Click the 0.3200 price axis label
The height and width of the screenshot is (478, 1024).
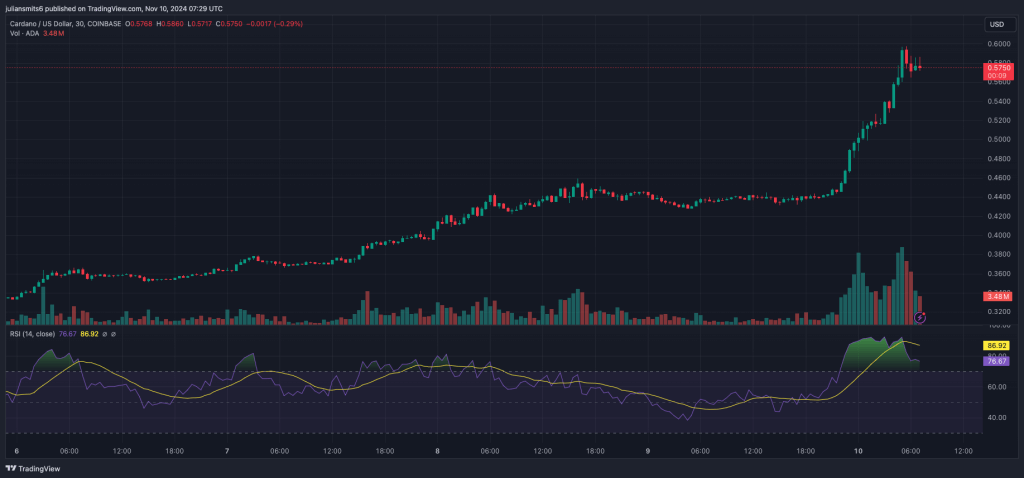[997, 311]
